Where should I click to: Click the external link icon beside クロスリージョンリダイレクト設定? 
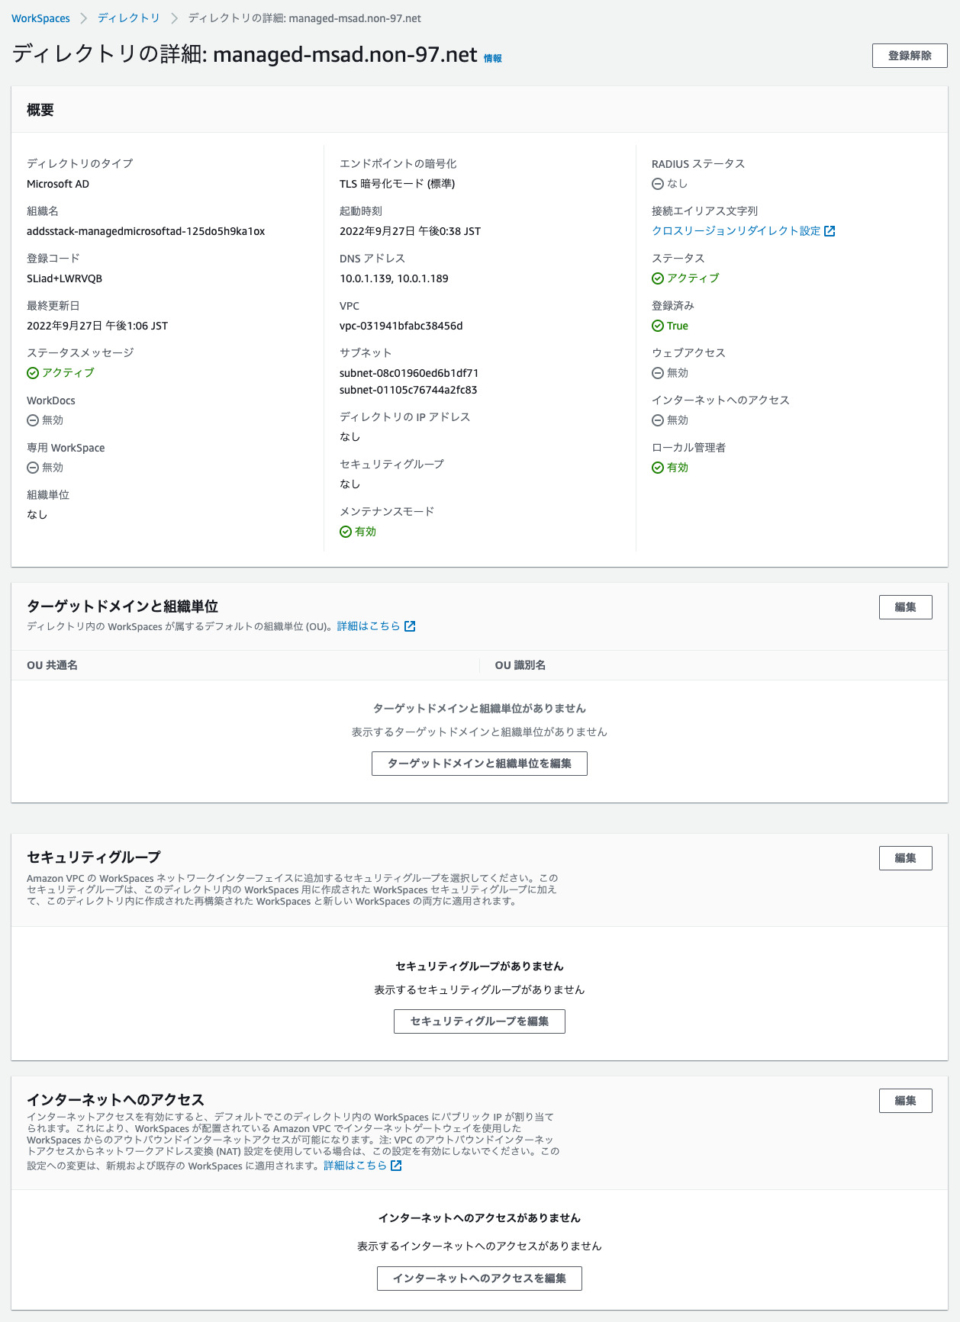pos(831,230)
